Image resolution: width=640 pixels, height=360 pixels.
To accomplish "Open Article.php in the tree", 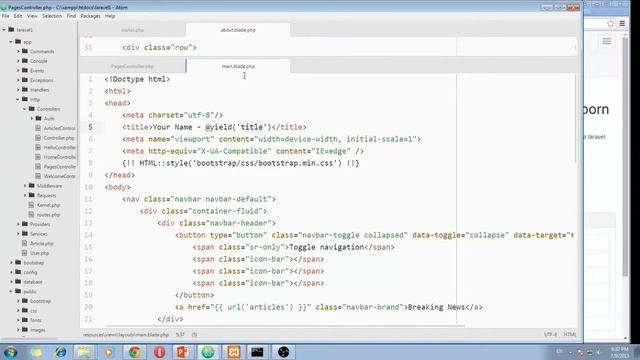I will click(42, 243).
